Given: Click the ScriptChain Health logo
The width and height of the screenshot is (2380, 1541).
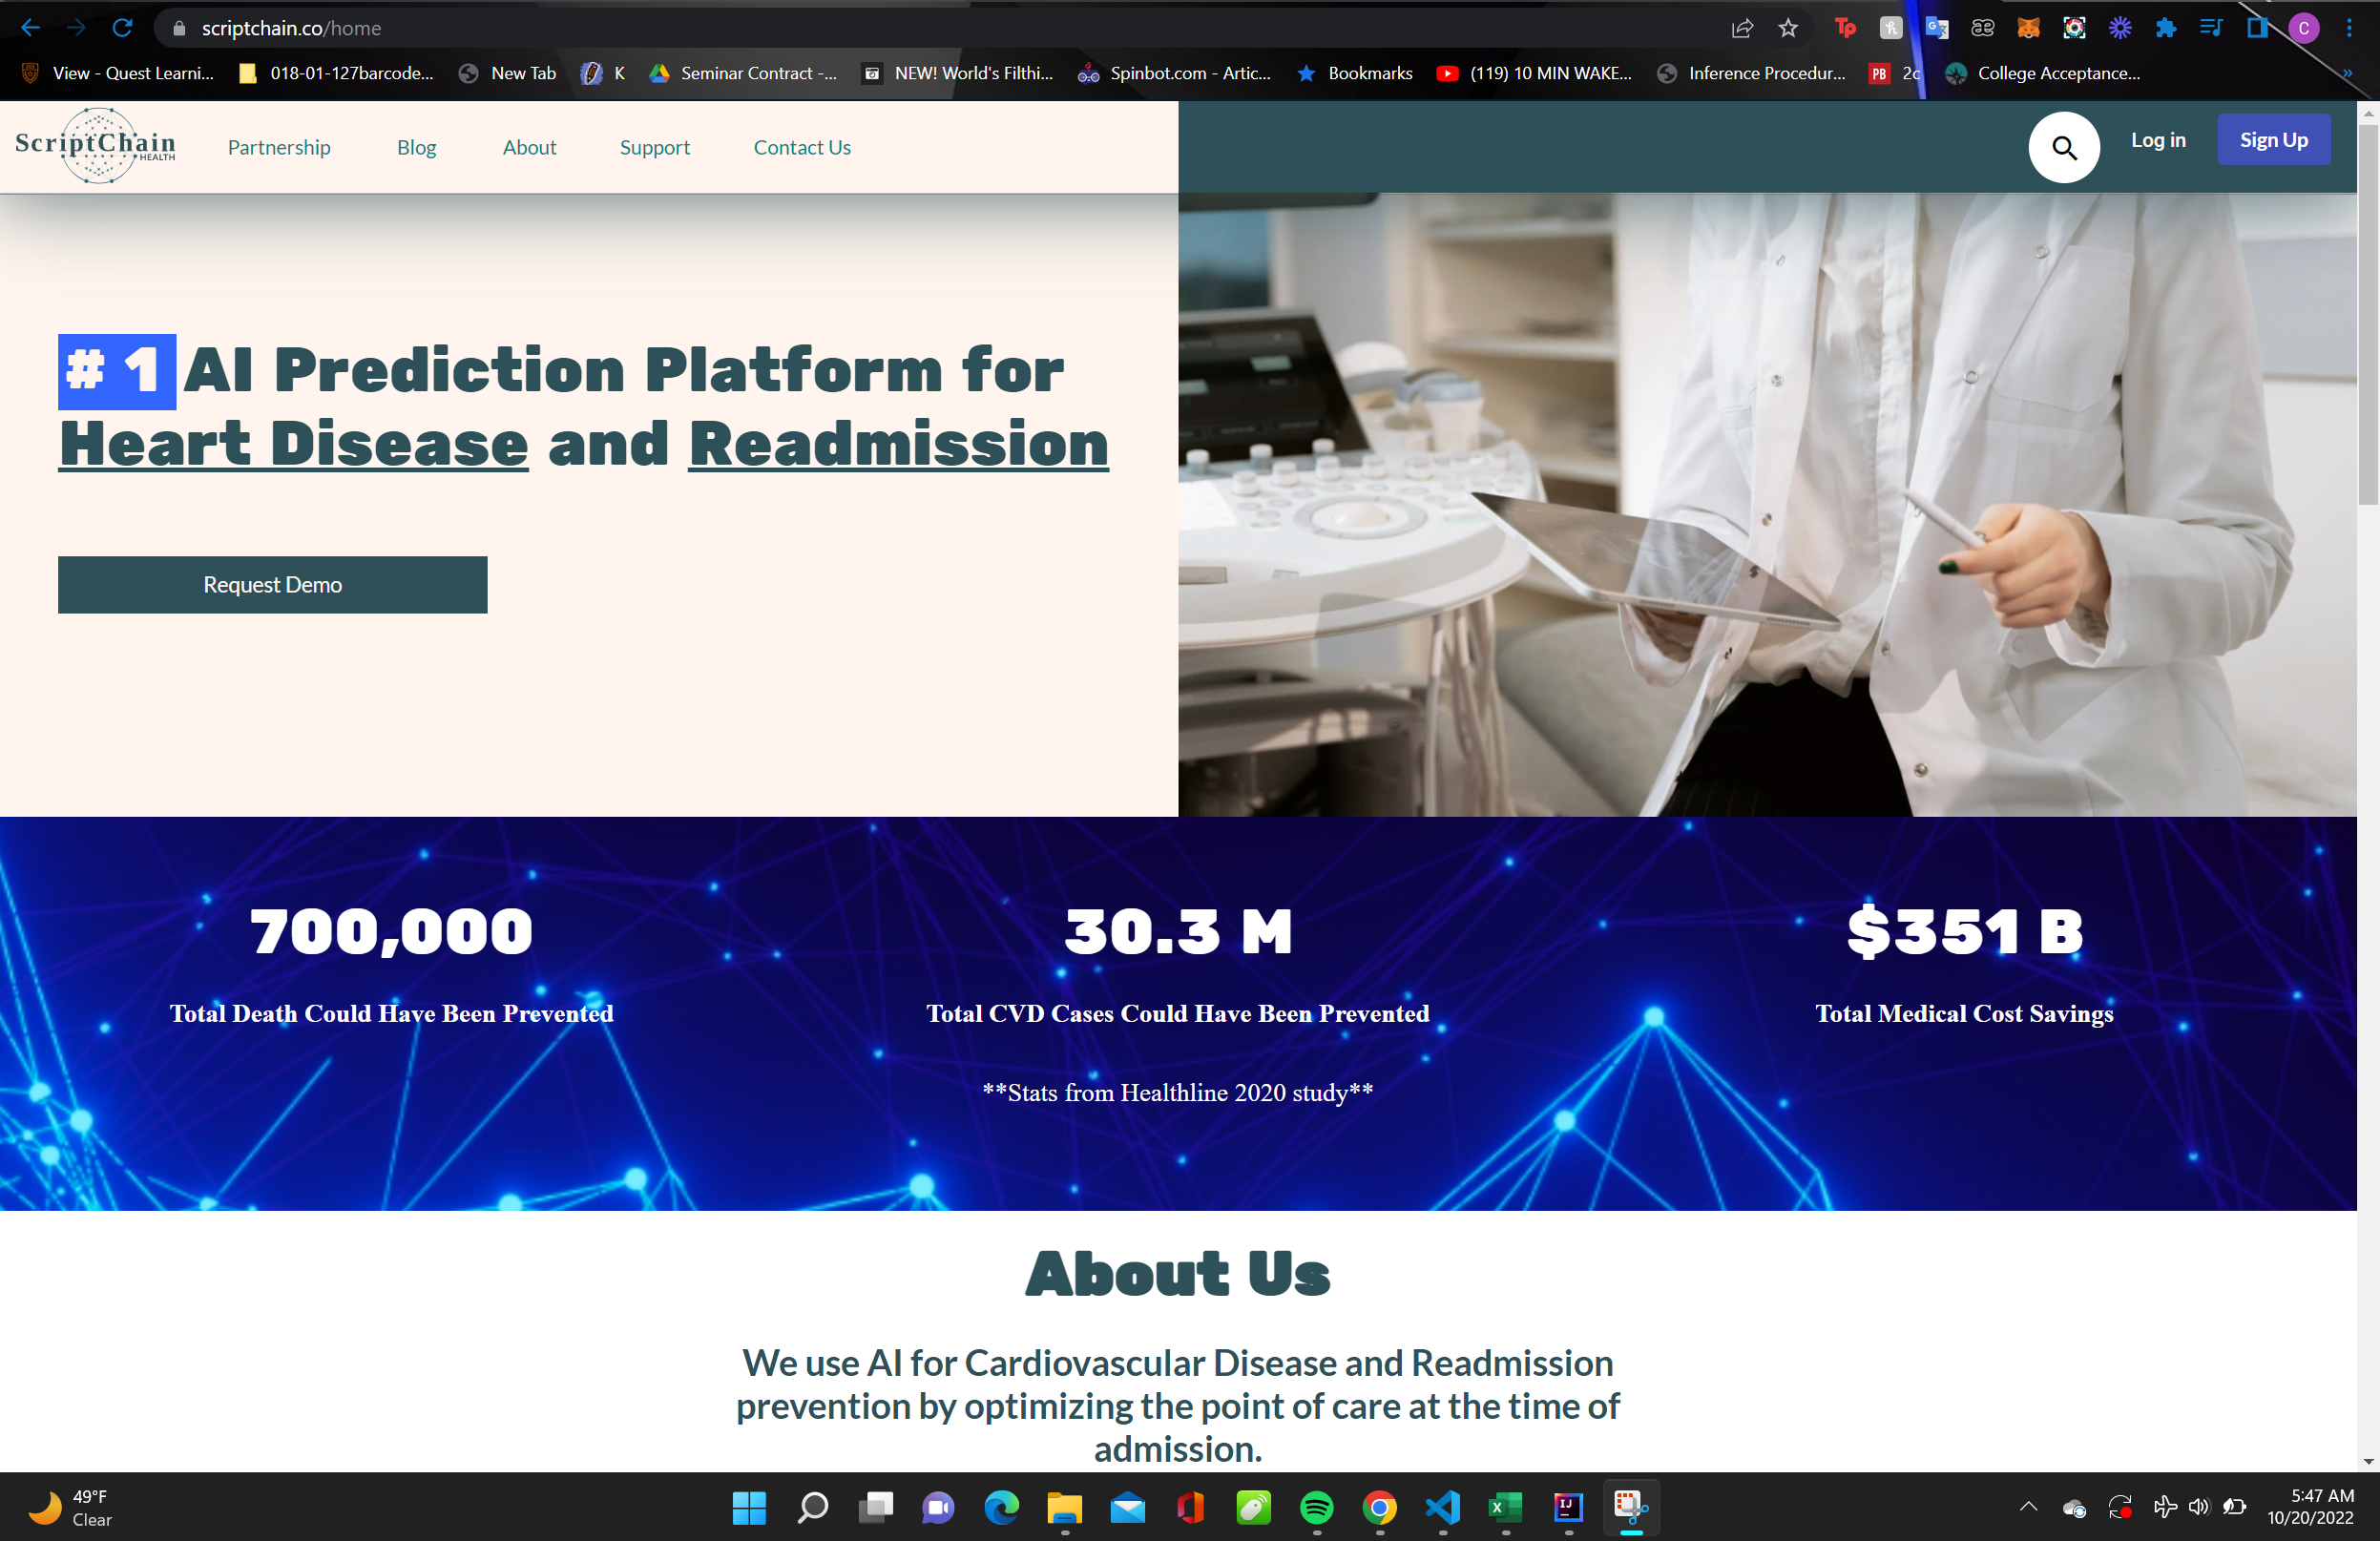Looking at the screenshot, I should [96, 146].
